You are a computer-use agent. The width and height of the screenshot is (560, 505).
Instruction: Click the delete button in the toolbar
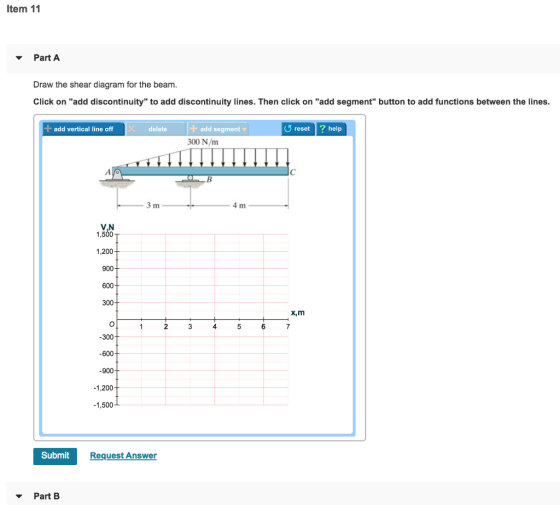(x=156, y=129)
